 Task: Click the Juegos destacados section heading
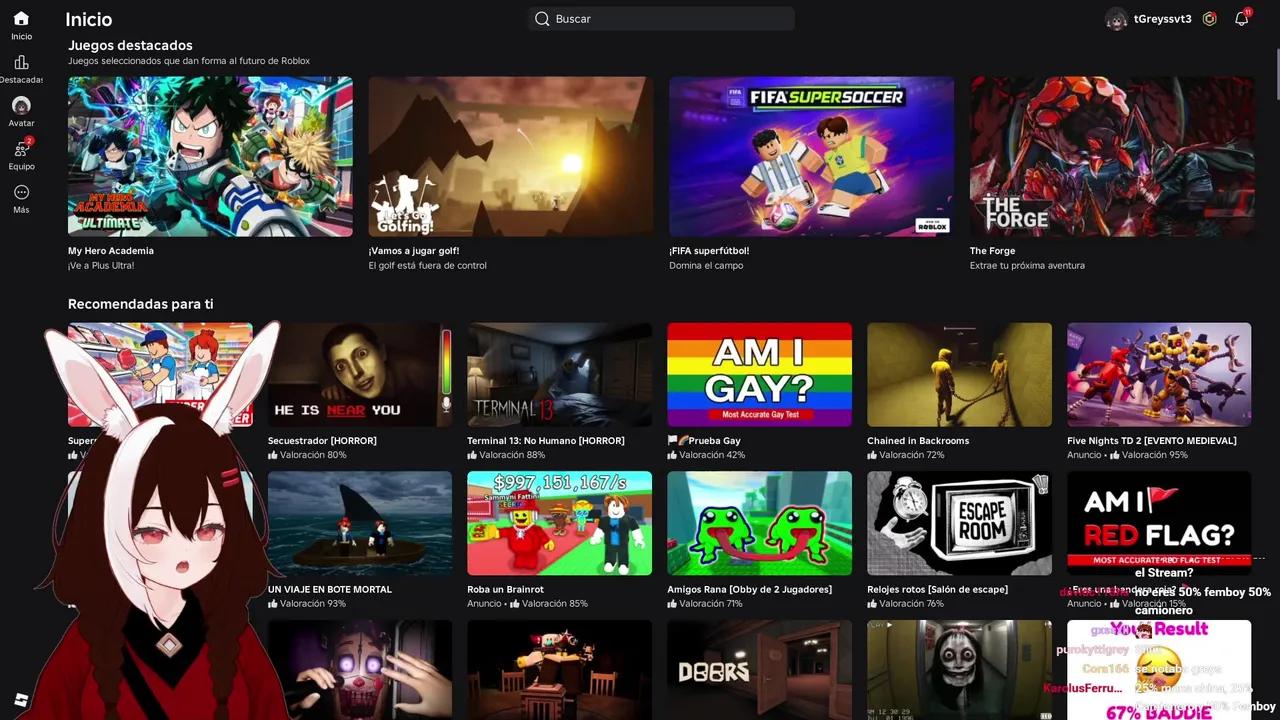(130, 45)
